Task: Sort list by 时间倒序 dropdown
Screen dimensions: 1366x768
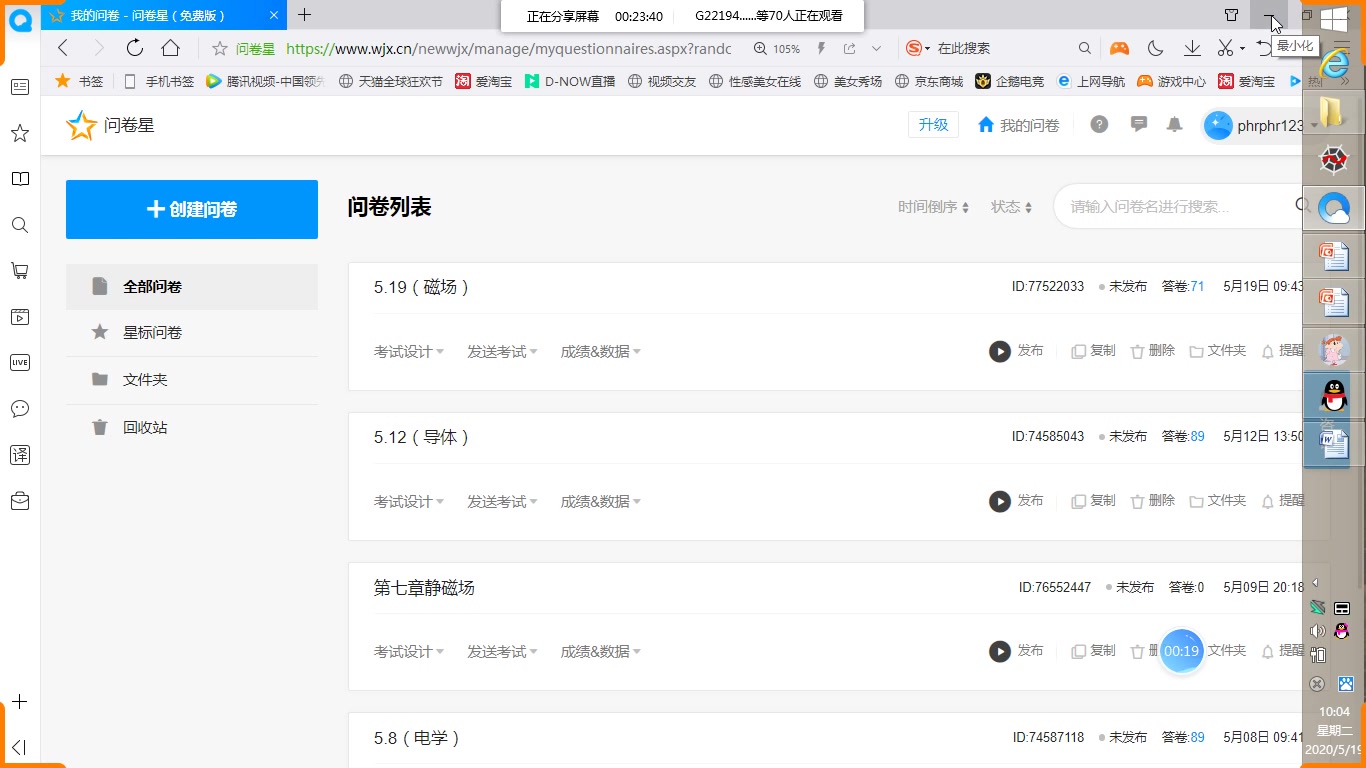Action: coord(934,207)
